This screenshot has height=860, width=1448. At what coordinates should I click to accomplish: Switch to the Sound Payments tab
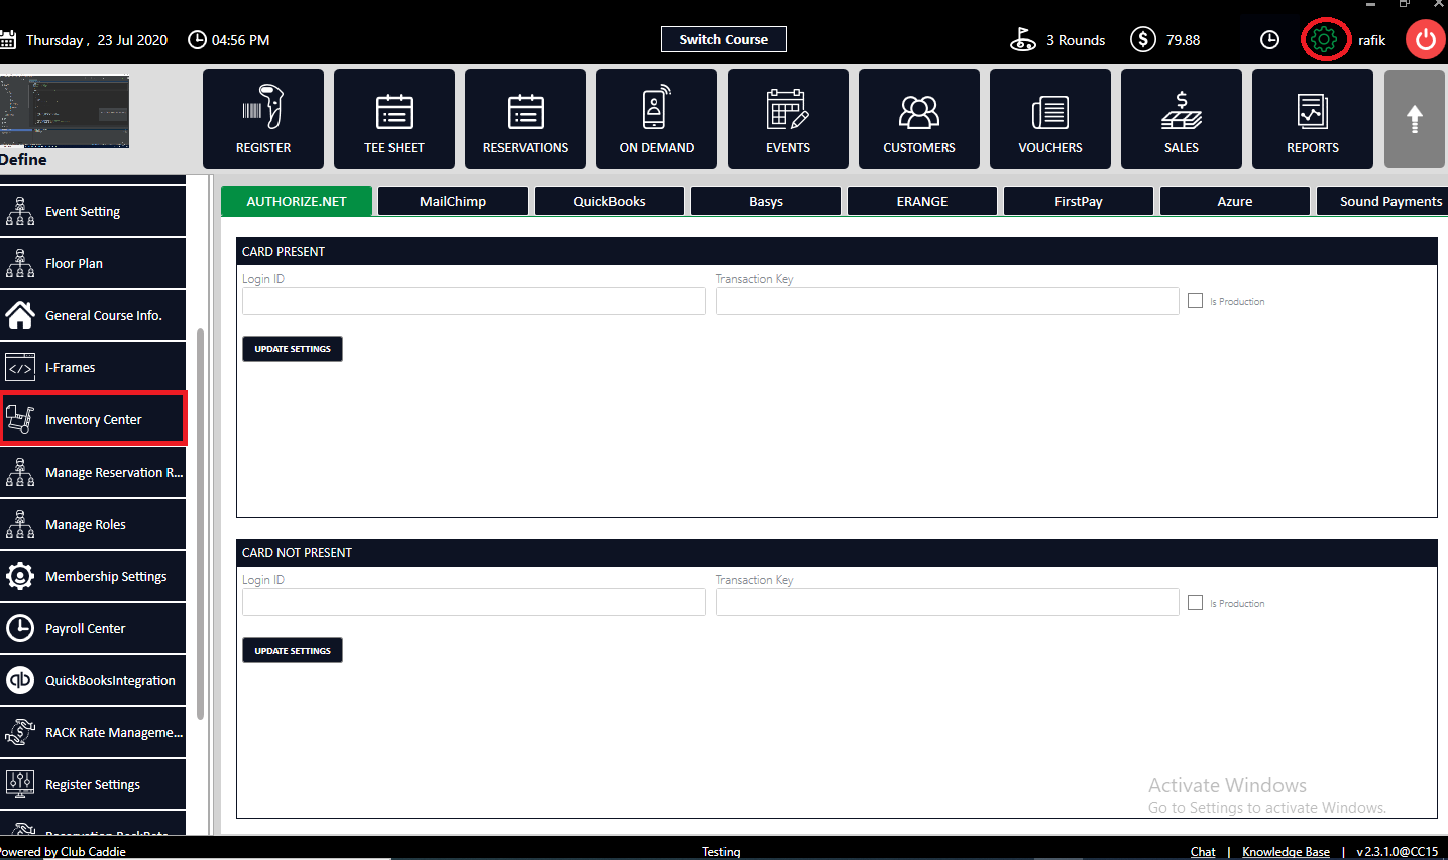pyautogui.click(x=1382, y=201)
